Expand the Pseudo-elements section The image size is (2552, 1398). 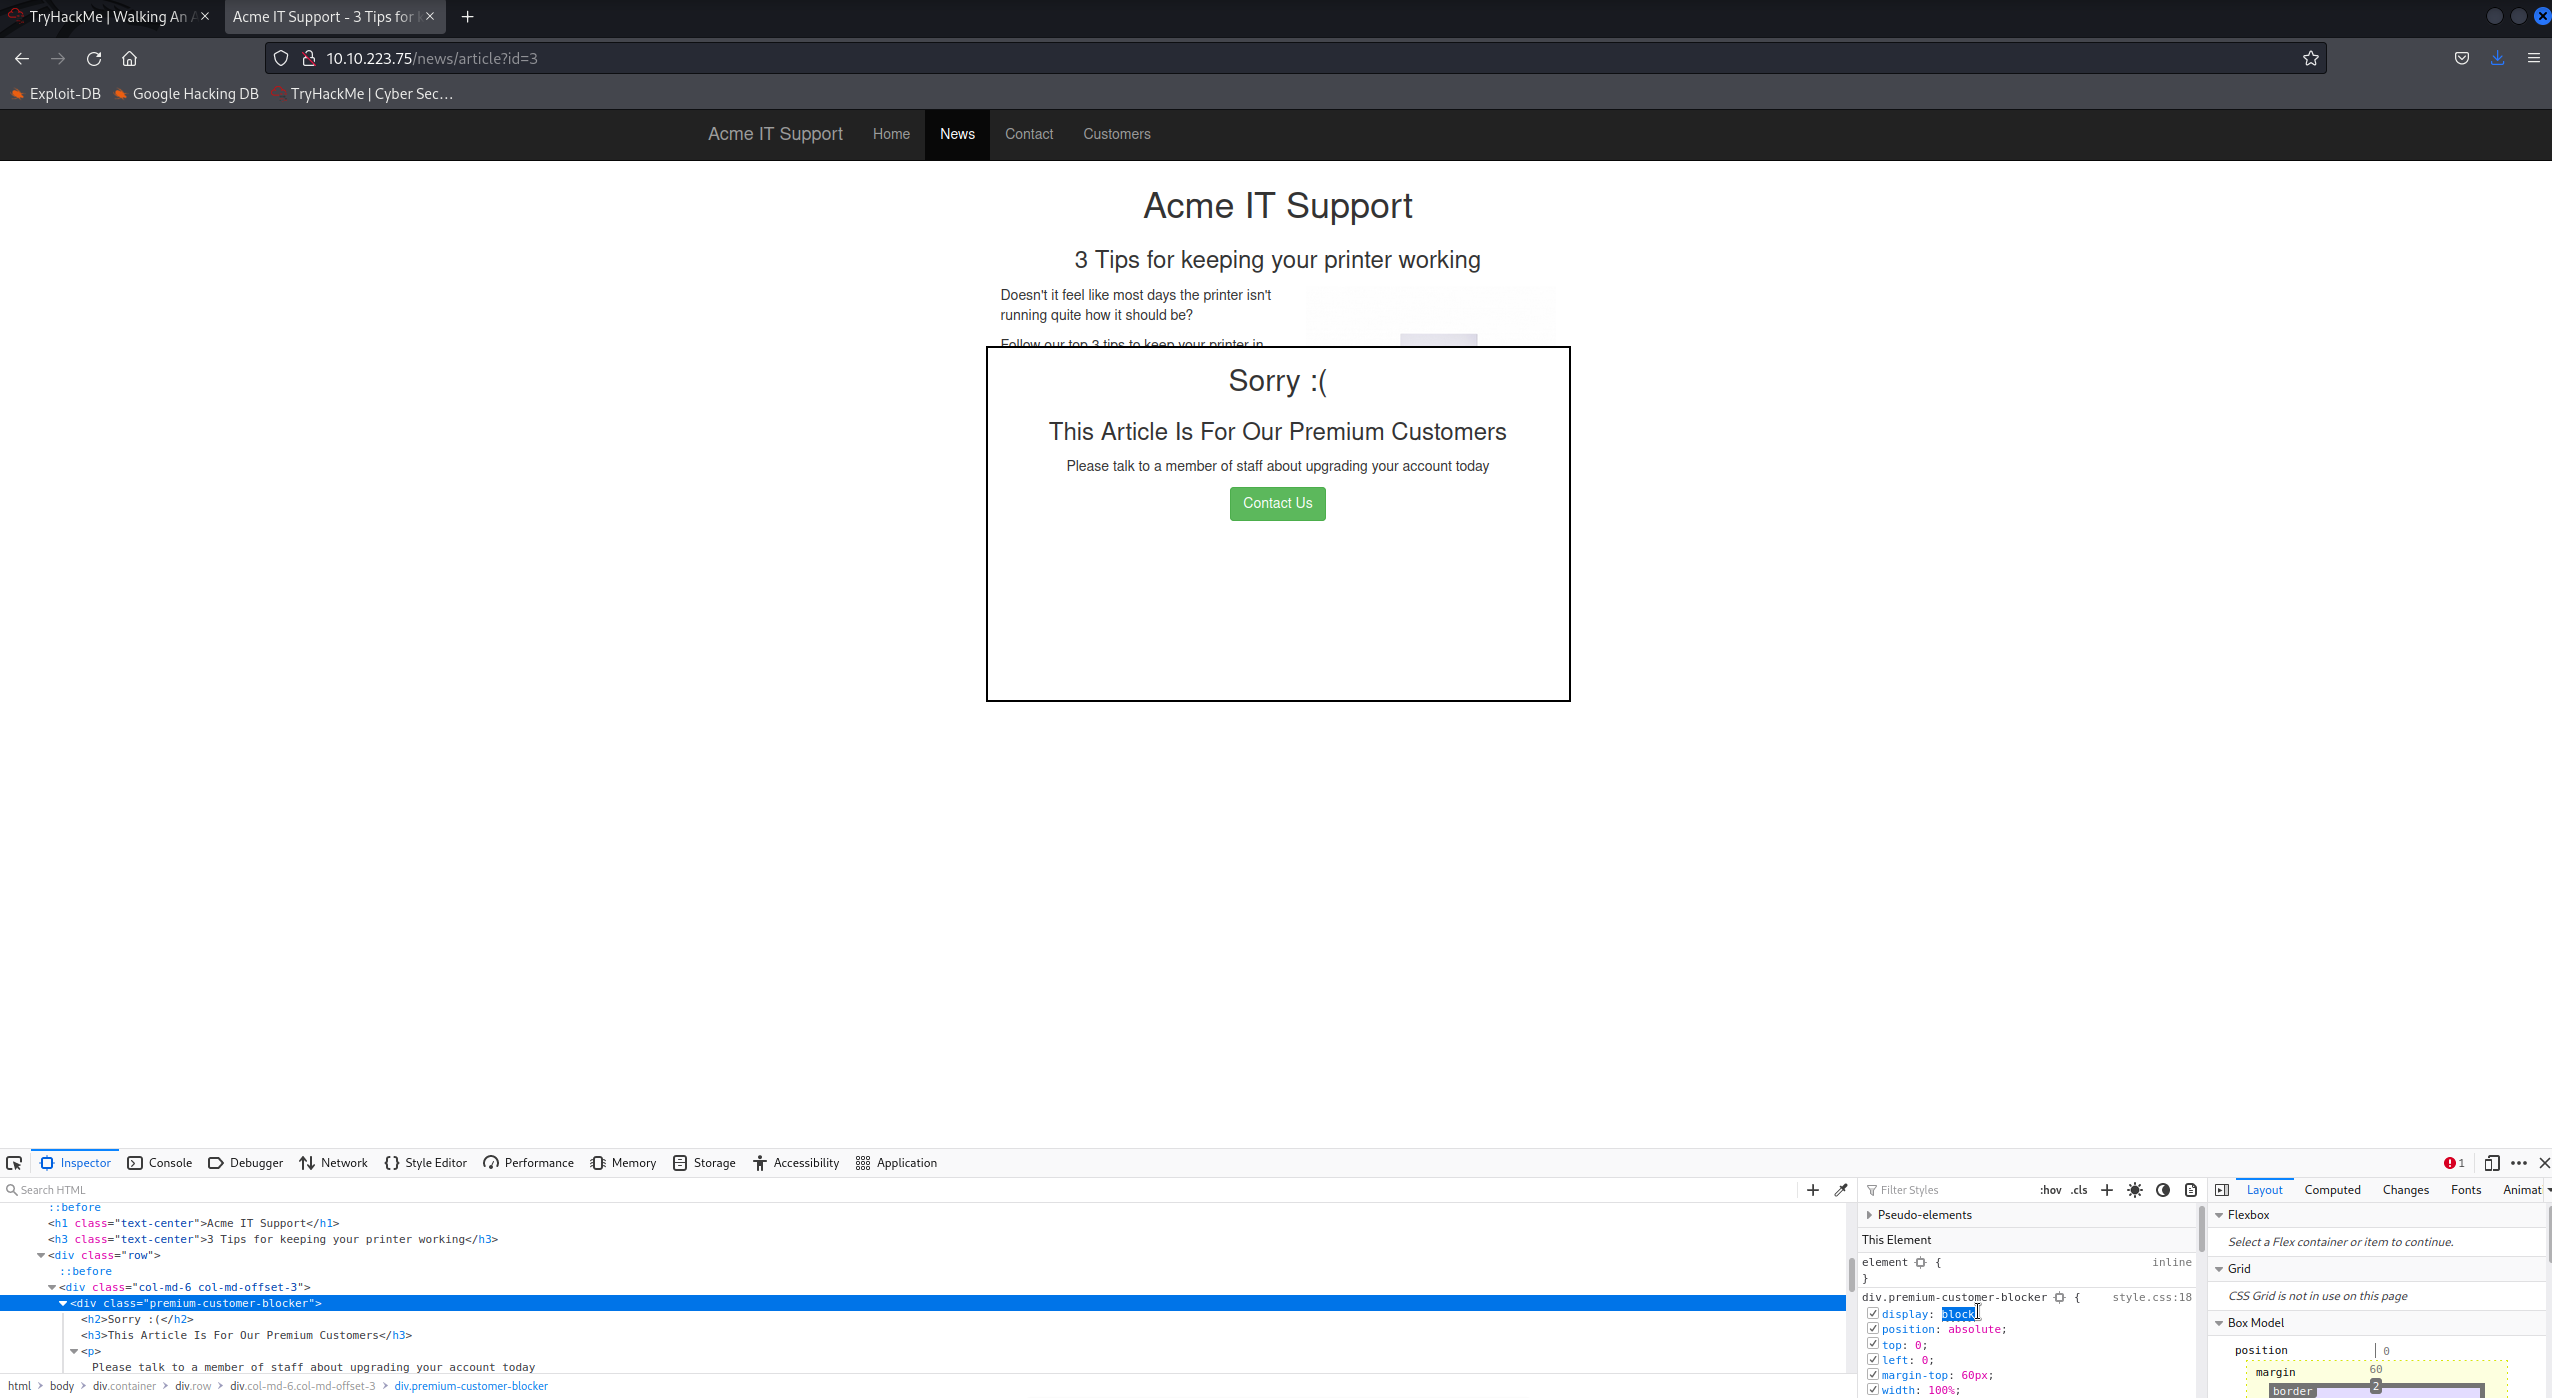pyautogui.click(x=1869, y=1215)
